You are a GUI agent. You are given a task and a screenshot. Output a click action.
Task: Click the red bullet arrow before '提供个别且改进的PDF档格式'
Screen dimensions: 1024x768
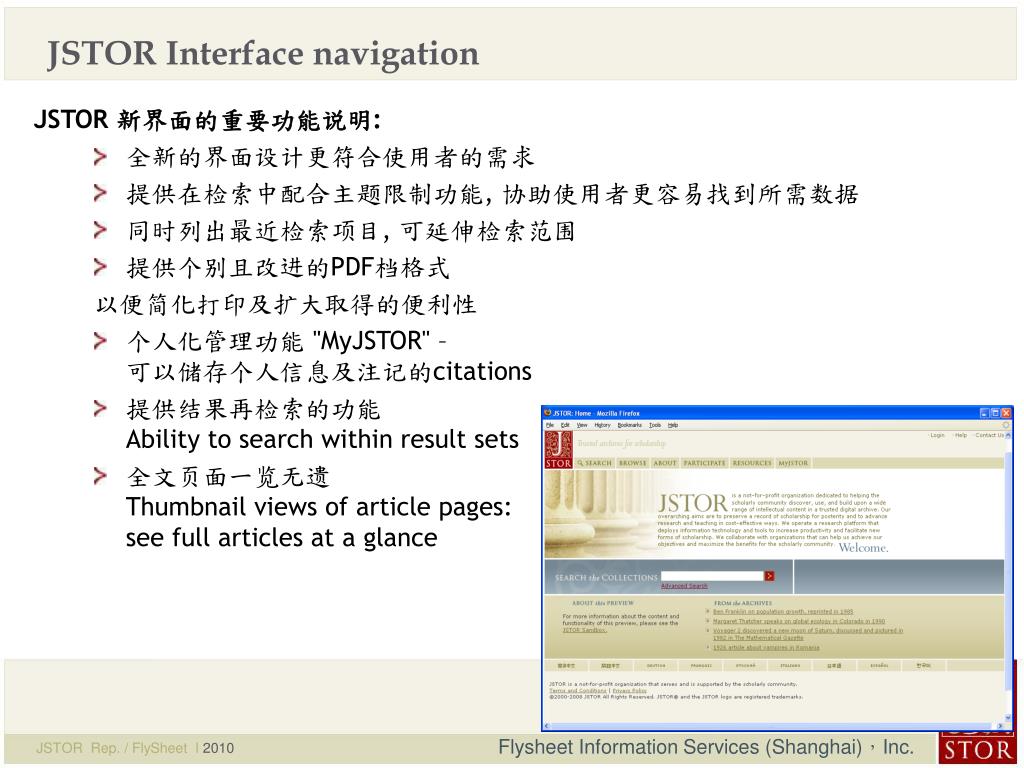100,267
